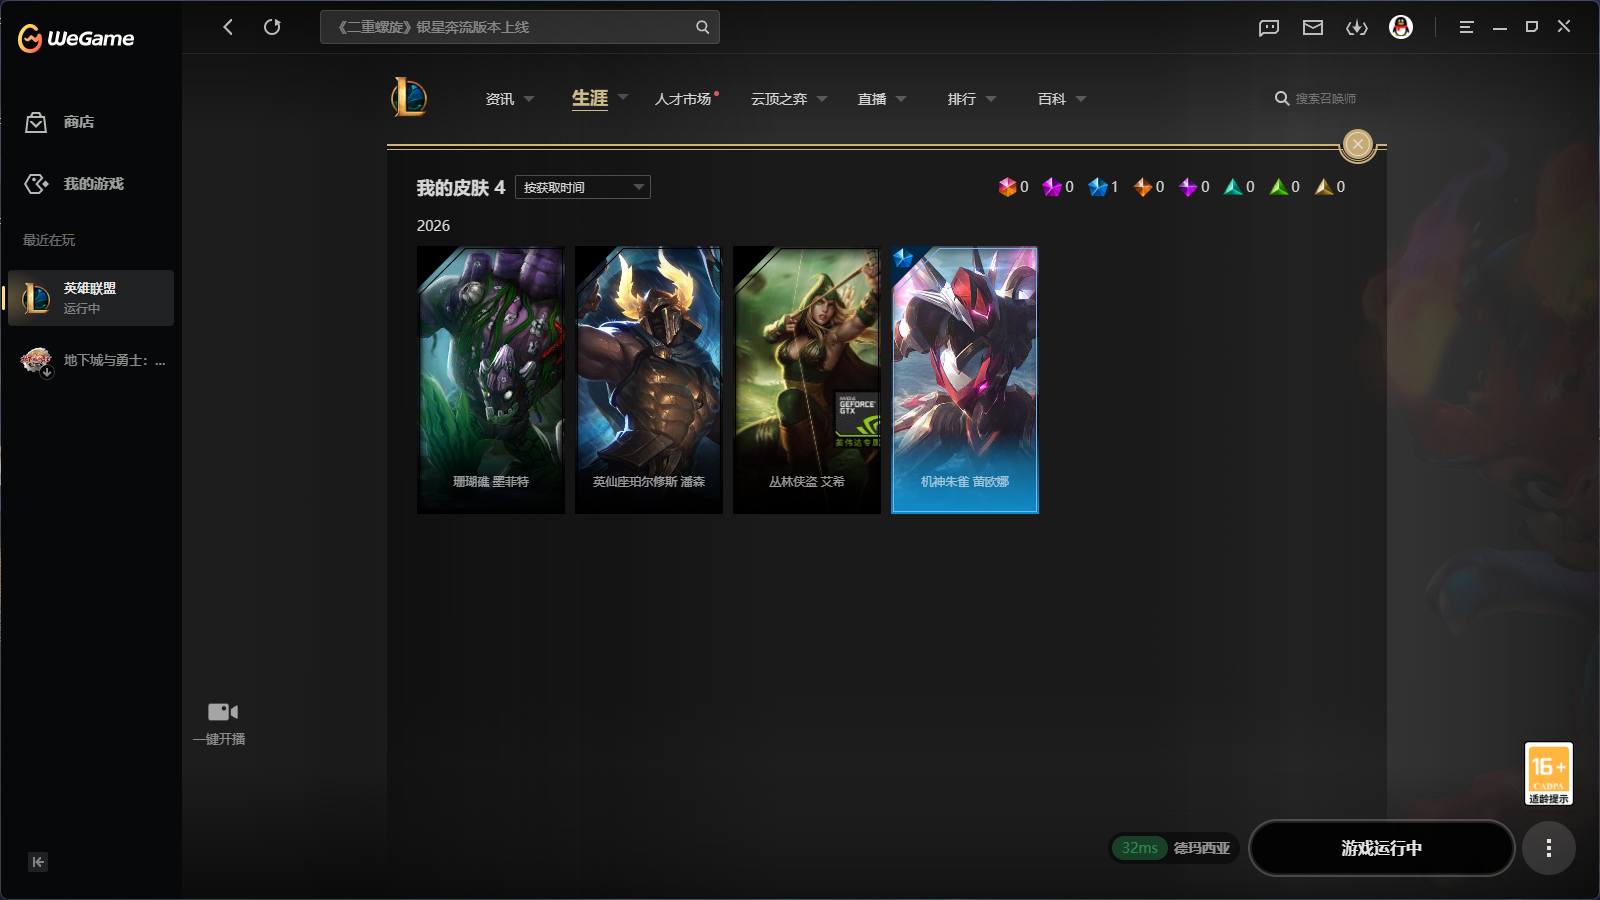The image size is (1600, 900).
Task: Click the 32ms ping indicator
Action: [1139, 848]
